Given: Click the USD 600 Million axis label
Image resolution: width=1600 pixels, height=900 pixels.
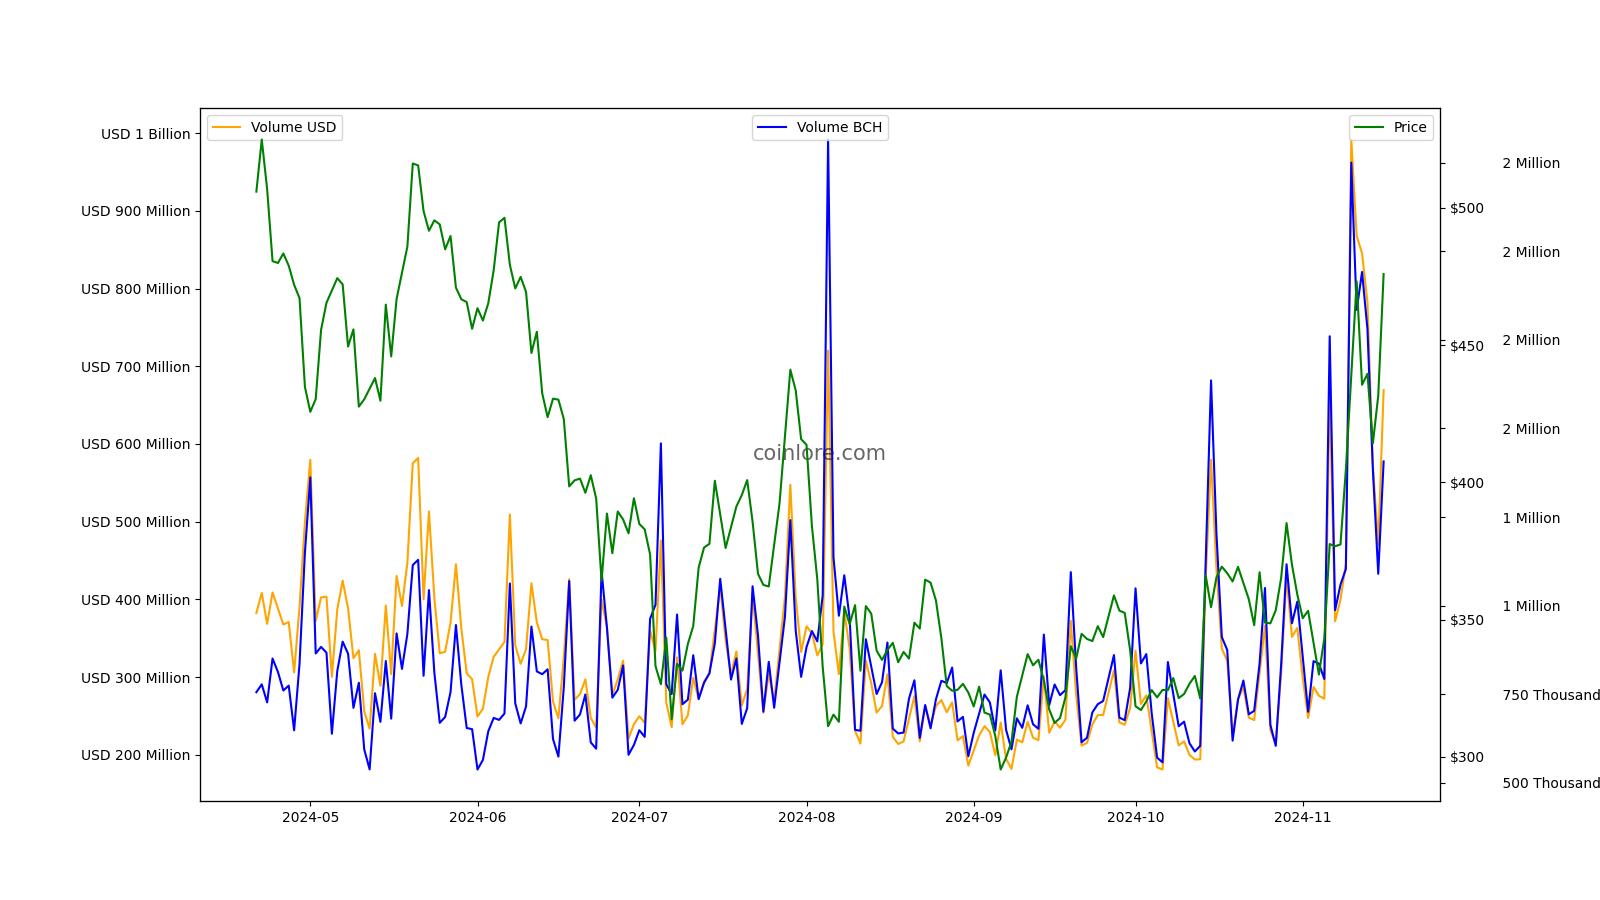Looking at the screenshot, I should point(135,444).
